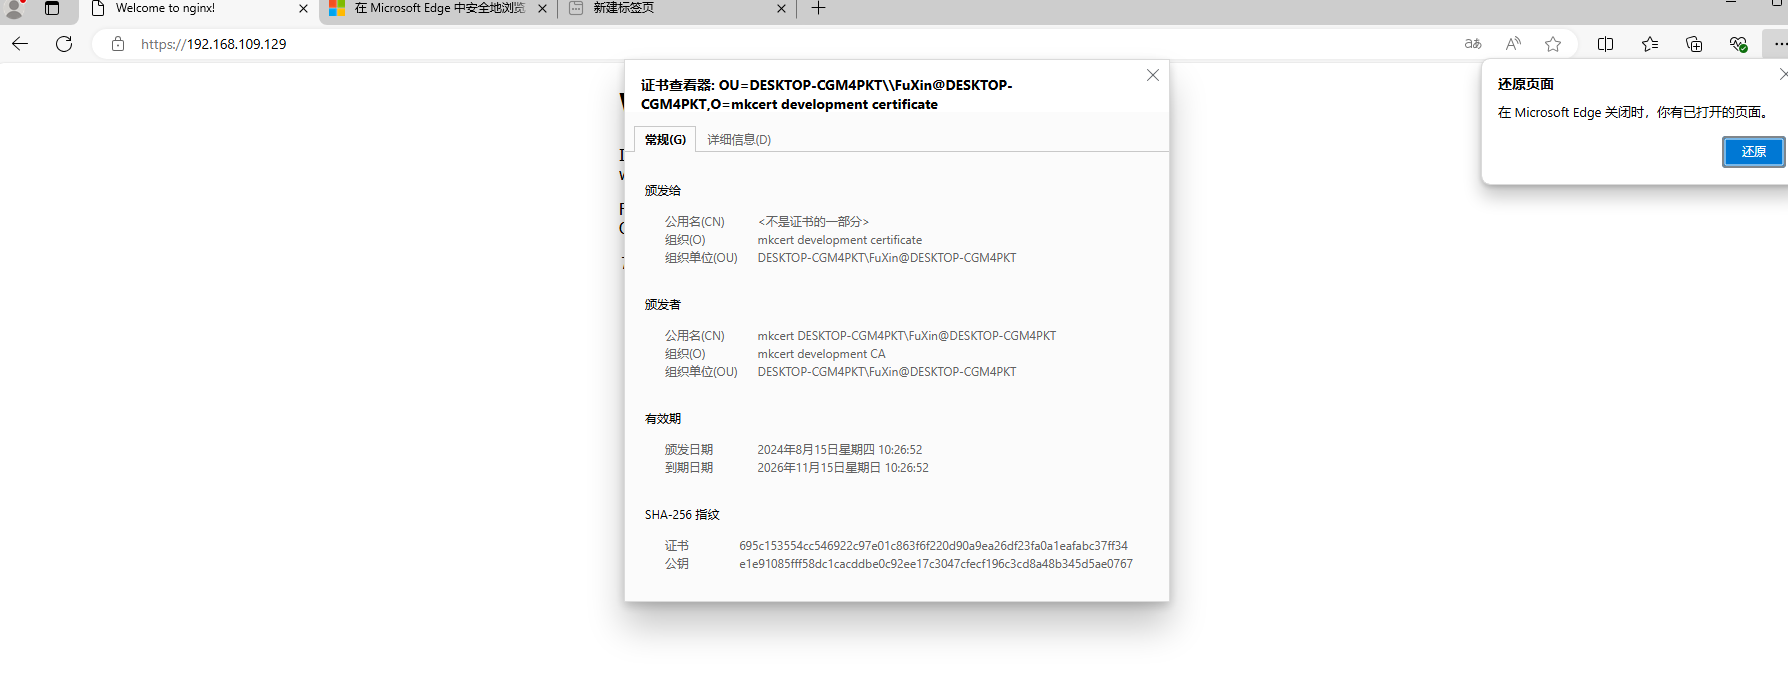1788x675 pixels.
Task: Open the user profile avatar
Action: 14,9
